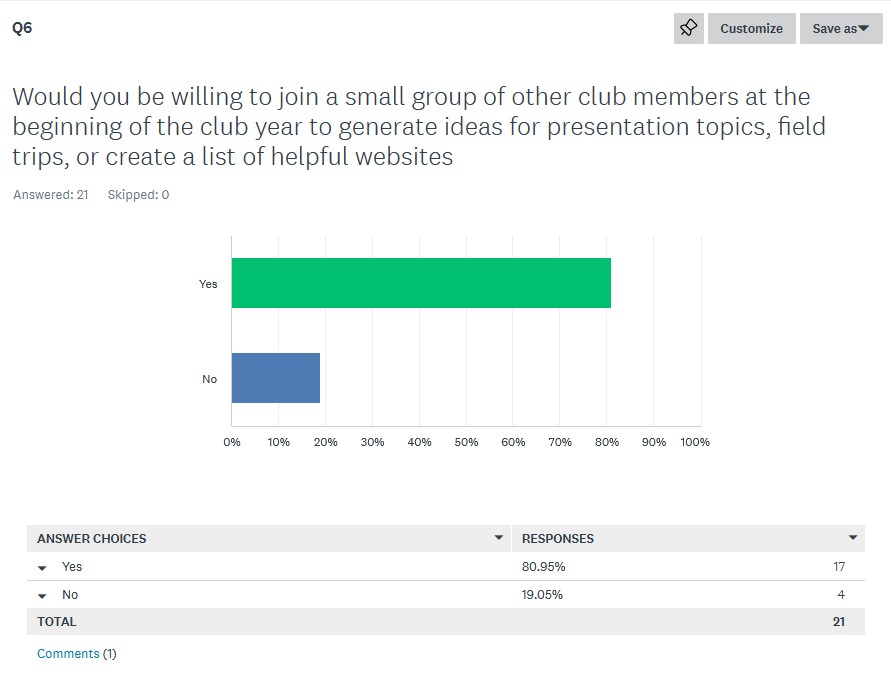This screenshot has height=698, width=891.
Task: Select the green Yes bar in chart
Action: pos(421,282)
